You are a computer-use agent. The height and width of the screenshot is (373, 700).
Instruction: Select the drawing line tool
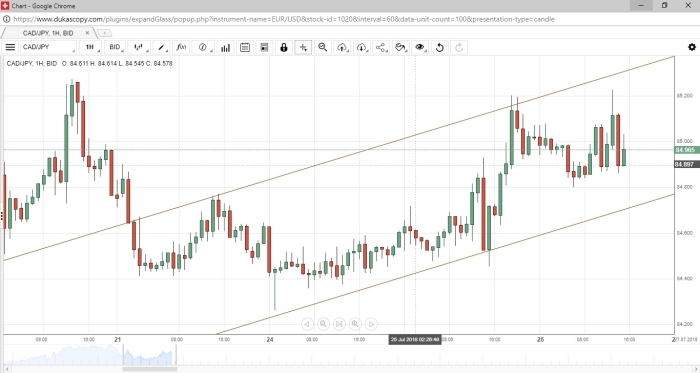(162, 47)
